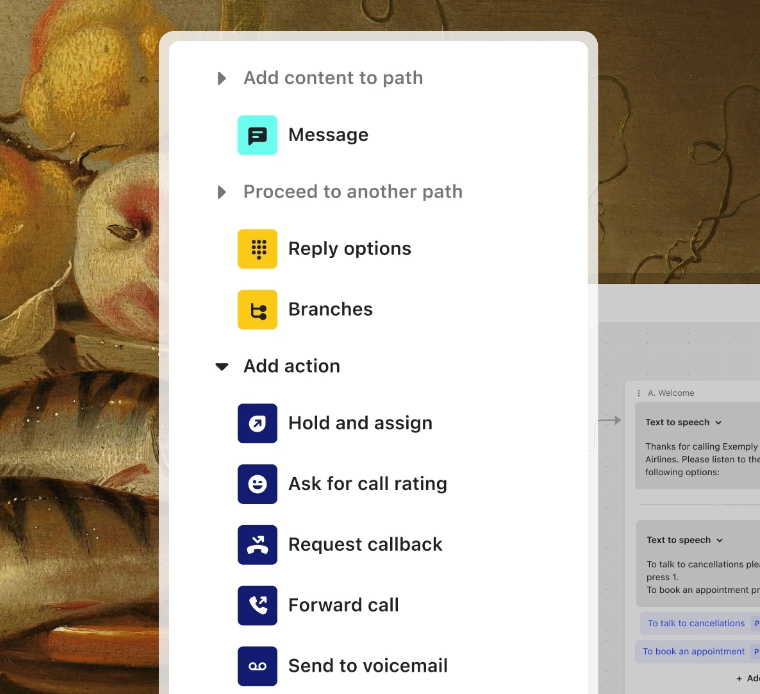Image resolution: width=760 pixels, height=694 pixels.
Task: Select the Forward call icon
Action: pyautogui.click(x=257, y=605)
